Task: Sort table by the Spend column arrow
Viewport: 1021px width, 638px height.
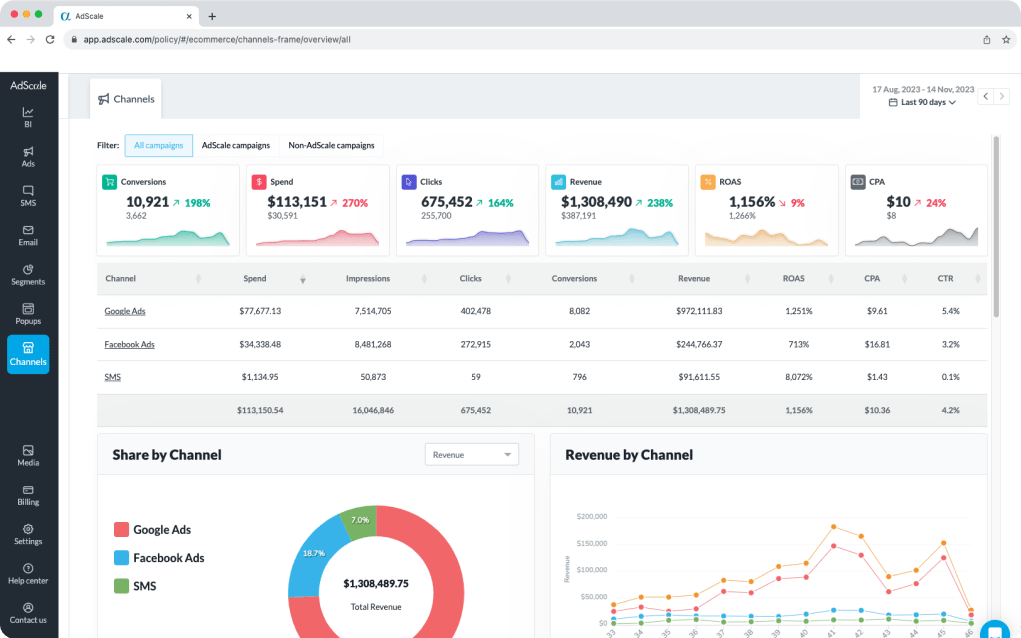Action: 303,279
